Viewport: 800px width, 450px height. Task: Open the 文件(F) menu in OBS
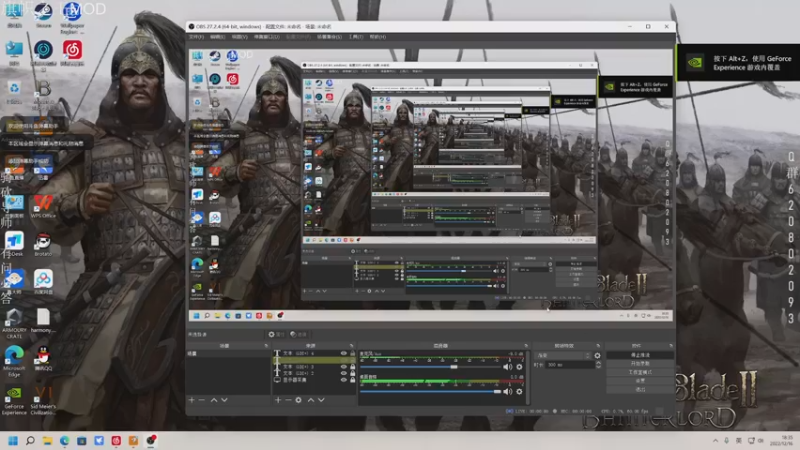coord(196,37)
